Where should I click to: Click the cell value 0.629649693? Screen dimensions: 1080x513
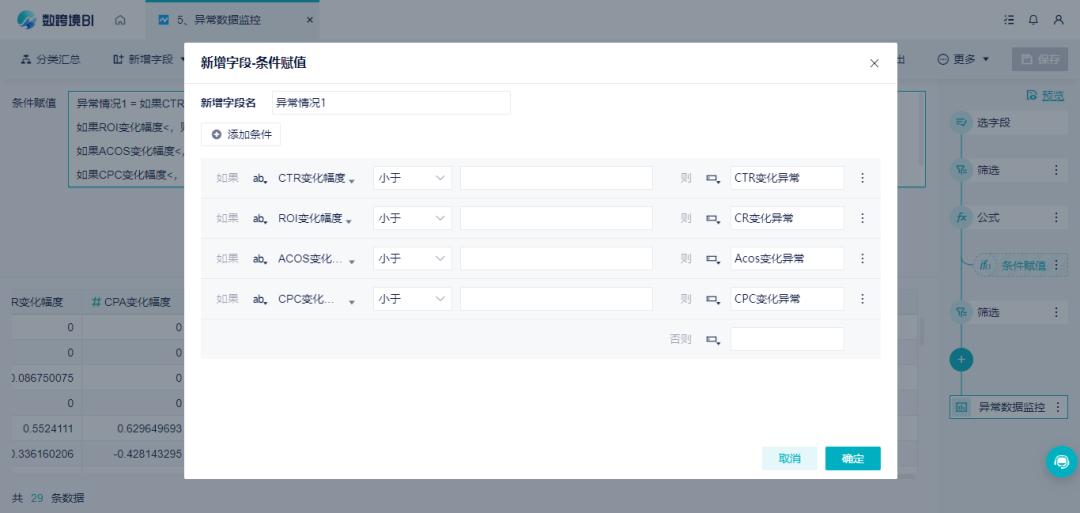(149, 429)
